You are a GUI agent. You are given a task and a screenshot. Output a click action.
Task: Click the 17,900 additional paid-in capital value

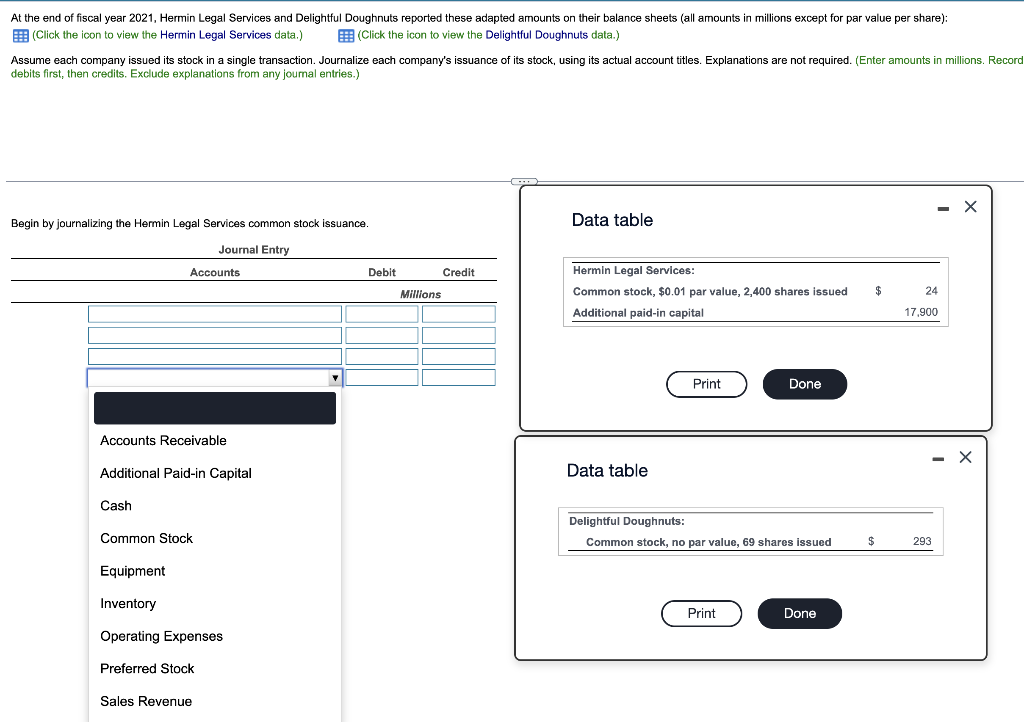pos(921,312)
